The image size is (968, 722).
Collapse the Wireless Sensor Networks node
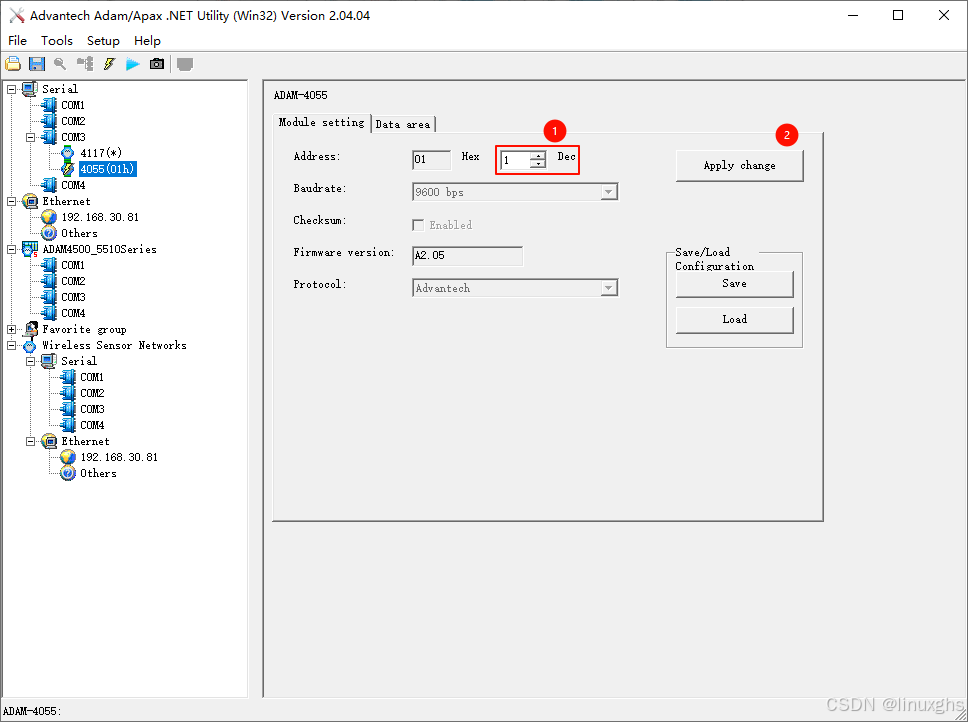click(12, 346)
